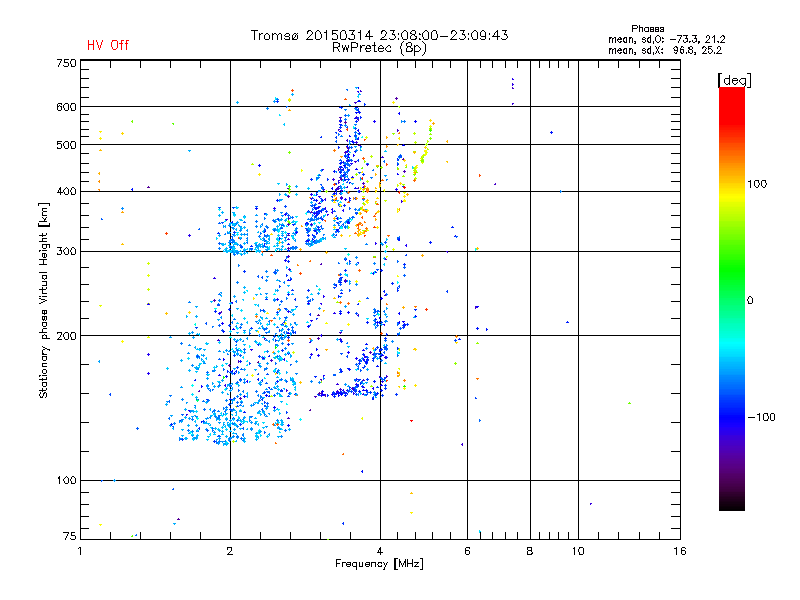800x600 pixels.
Task: Click the 'Stationary phase Virtual Height [km]' axis title
Action: [x=44, y=300]
